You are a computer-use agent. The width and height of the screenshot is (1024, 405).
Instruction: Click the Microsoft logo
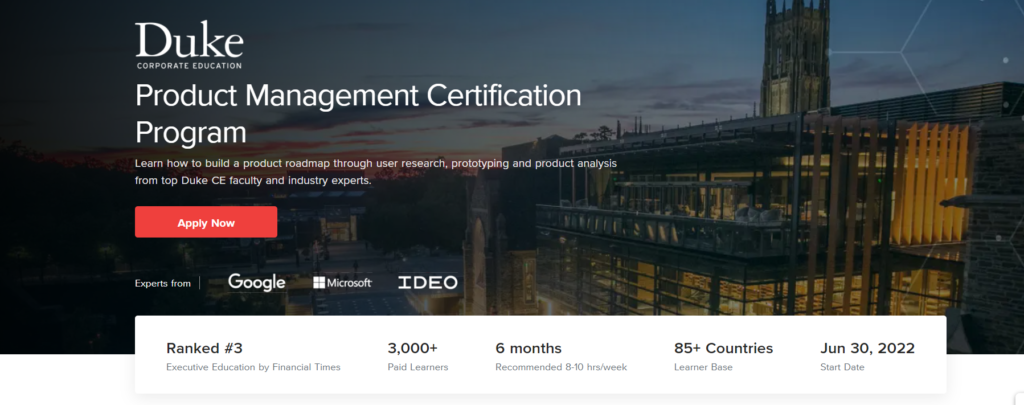click(x=342, y=283)
